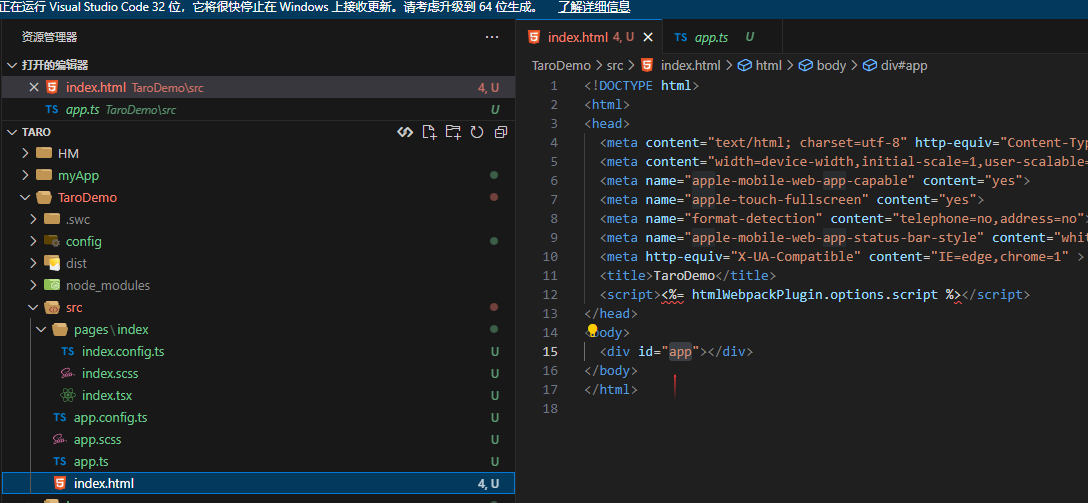Collapse the src folder chevron

click(33, 307)
